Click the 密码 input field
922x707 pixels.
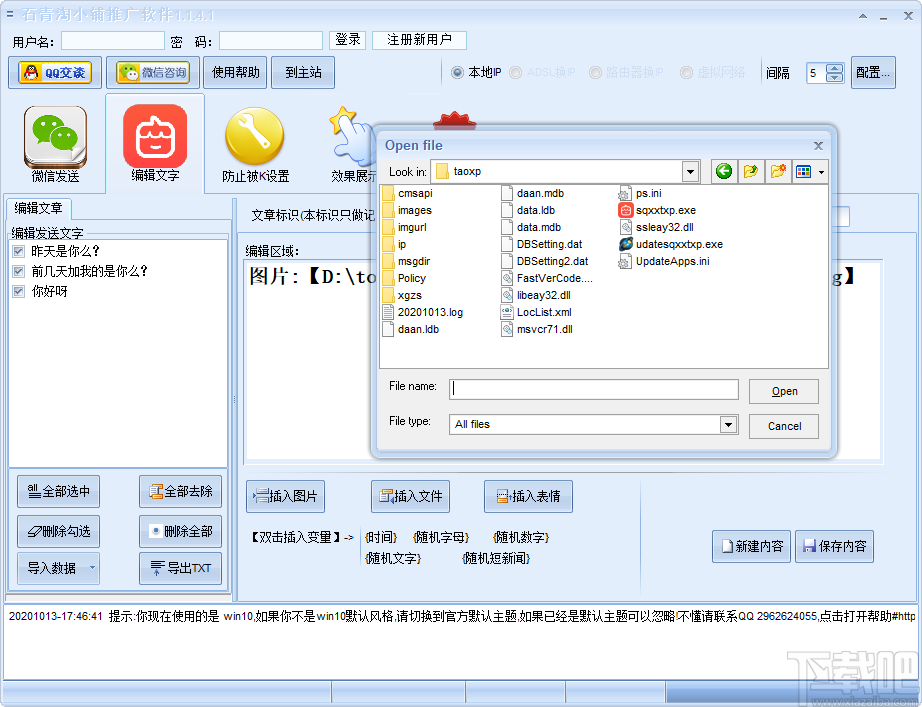coord(271,41)
